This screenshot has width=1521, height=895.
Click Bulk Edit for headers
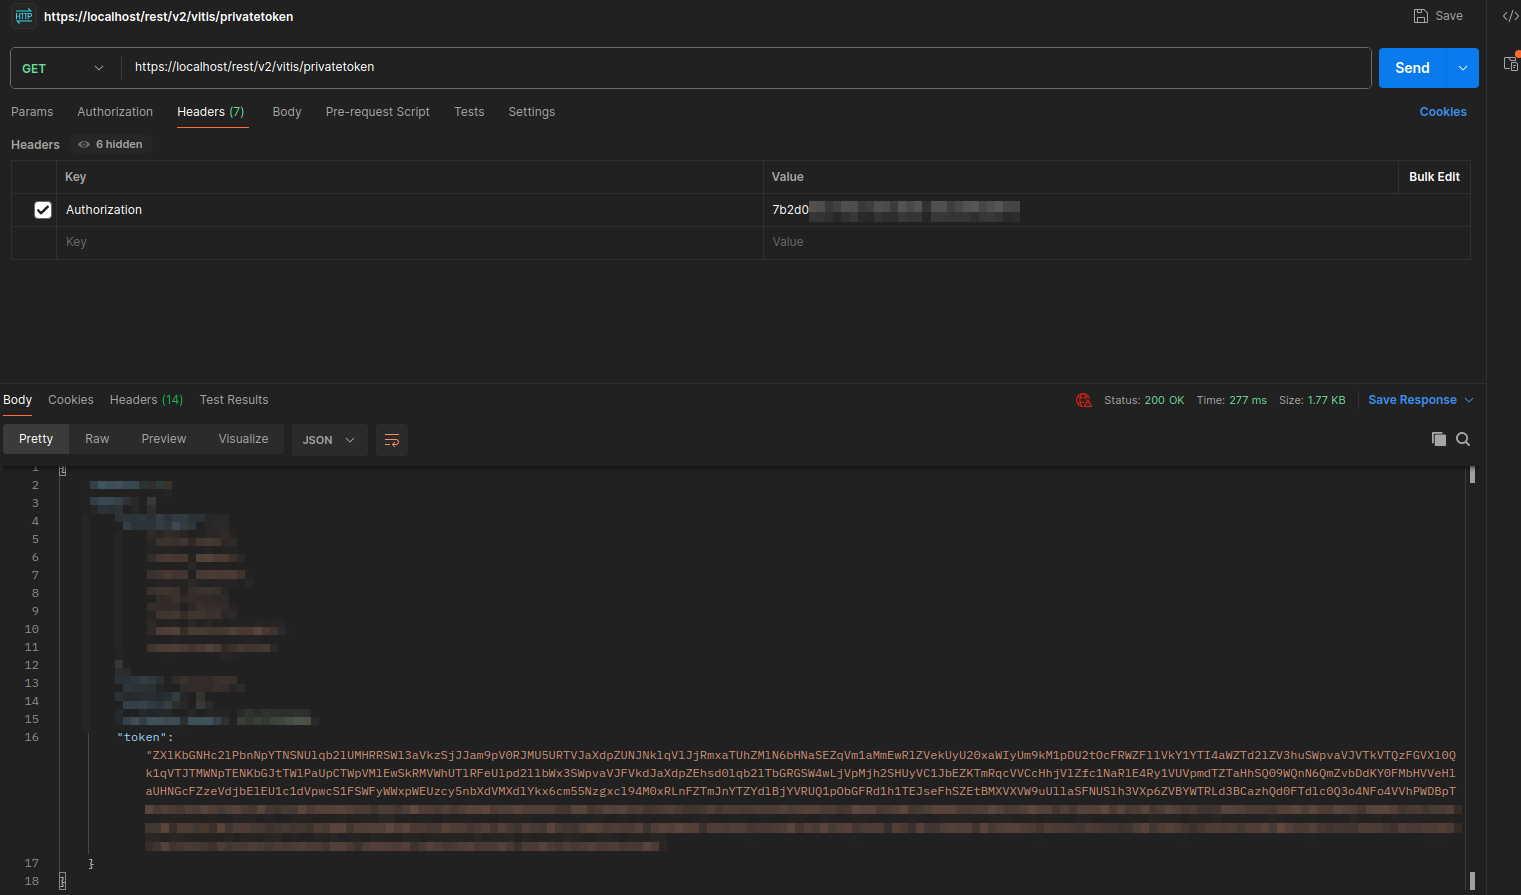pos(1434,177)
